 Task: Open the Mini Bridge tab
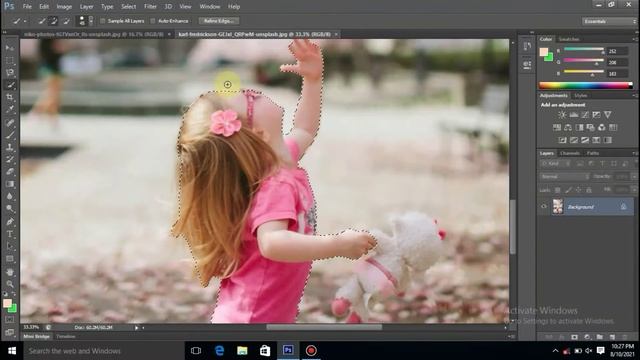(36, 336)
